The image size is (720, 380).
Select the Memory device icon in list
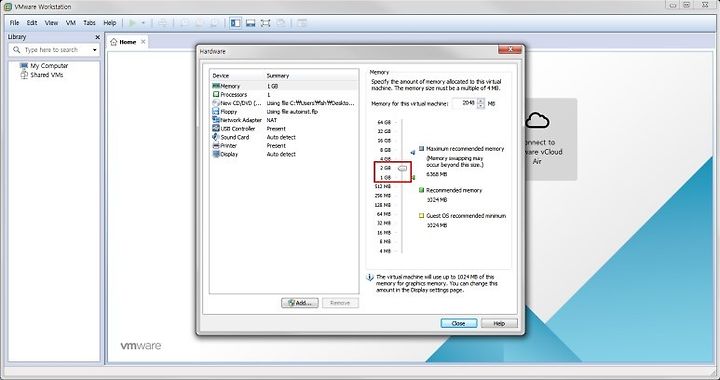(216, 86)
